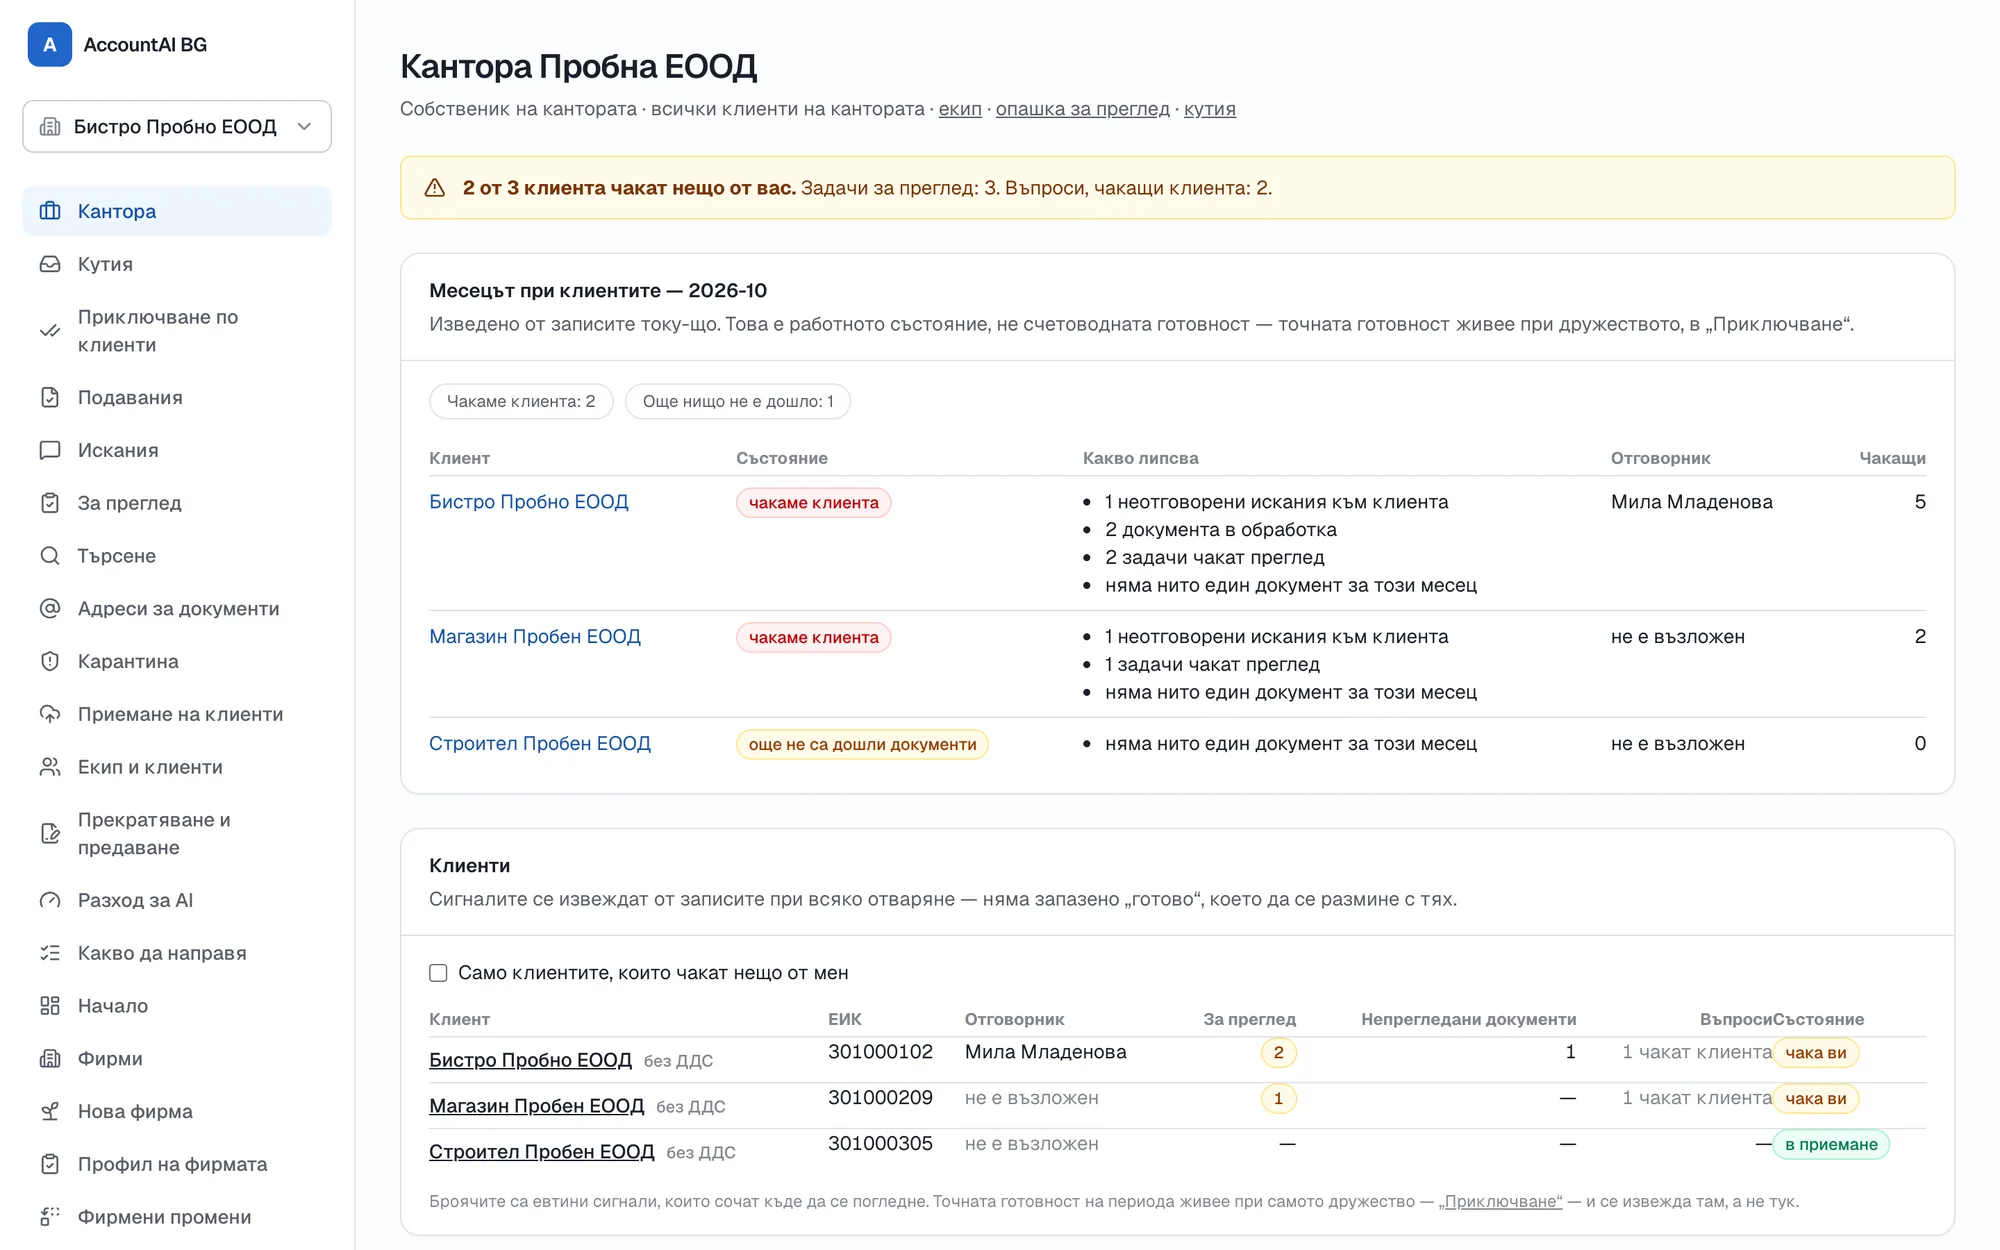
Task: Click the Кутия inbox icon
Action: click(x=50, y=264)
